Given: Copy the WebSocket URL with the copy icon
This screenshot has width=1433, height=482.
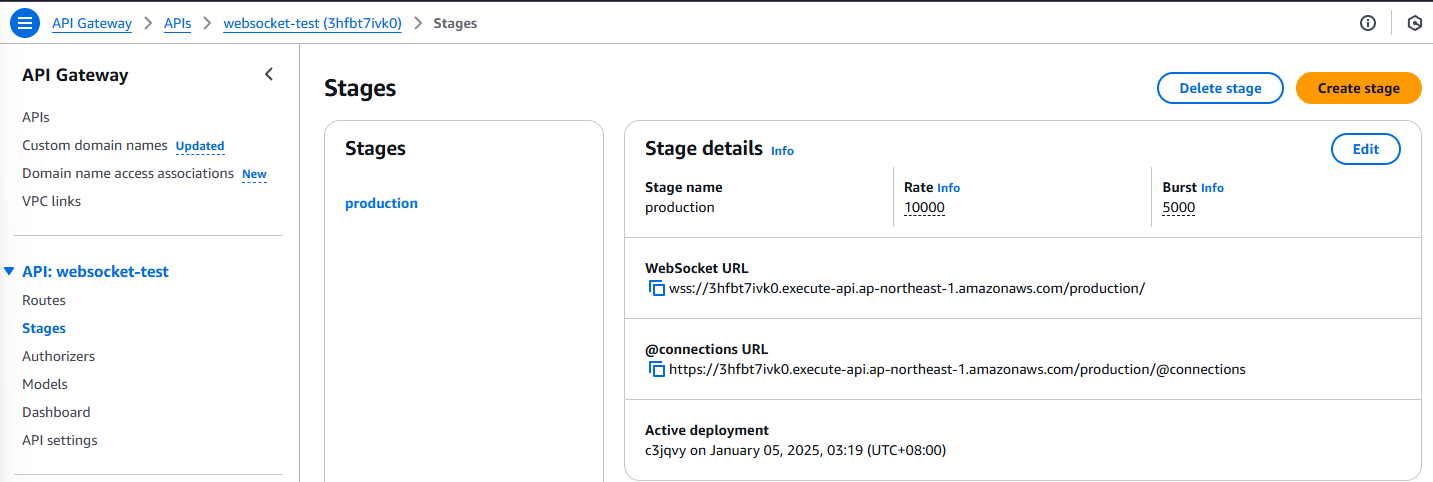Looking at the screenshot, I should click(x=657, y=288).
